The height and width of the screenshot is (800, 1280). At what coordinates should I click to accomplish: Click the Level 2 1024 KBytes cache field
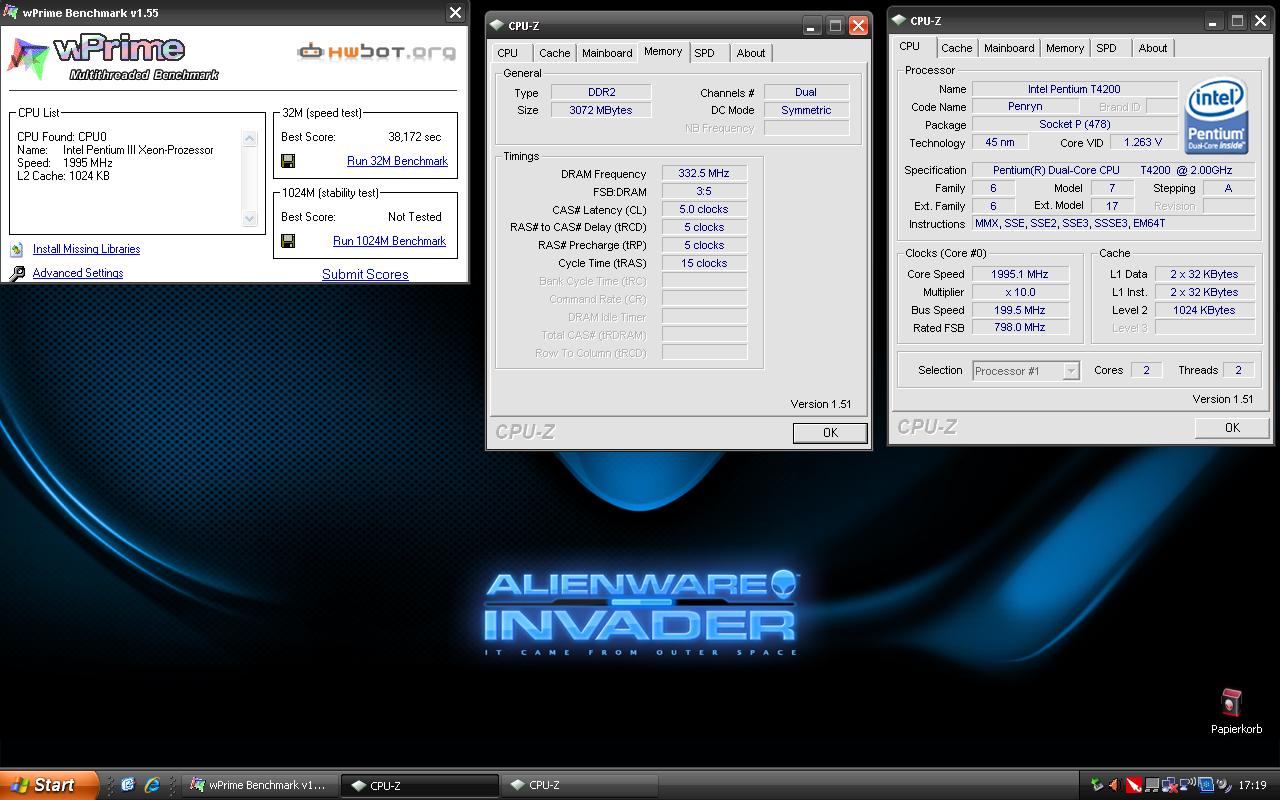pos(1204,310)
